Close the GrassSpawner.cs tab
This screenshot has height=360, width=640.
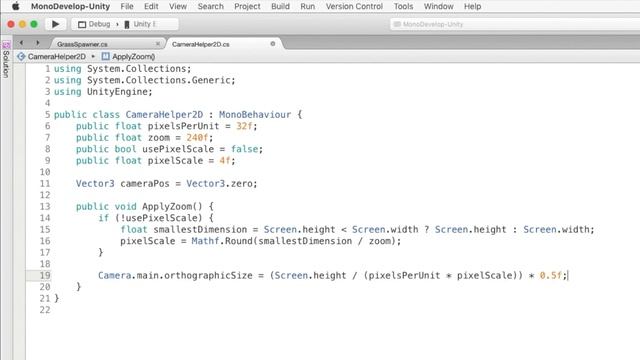[x=158, y=44]
